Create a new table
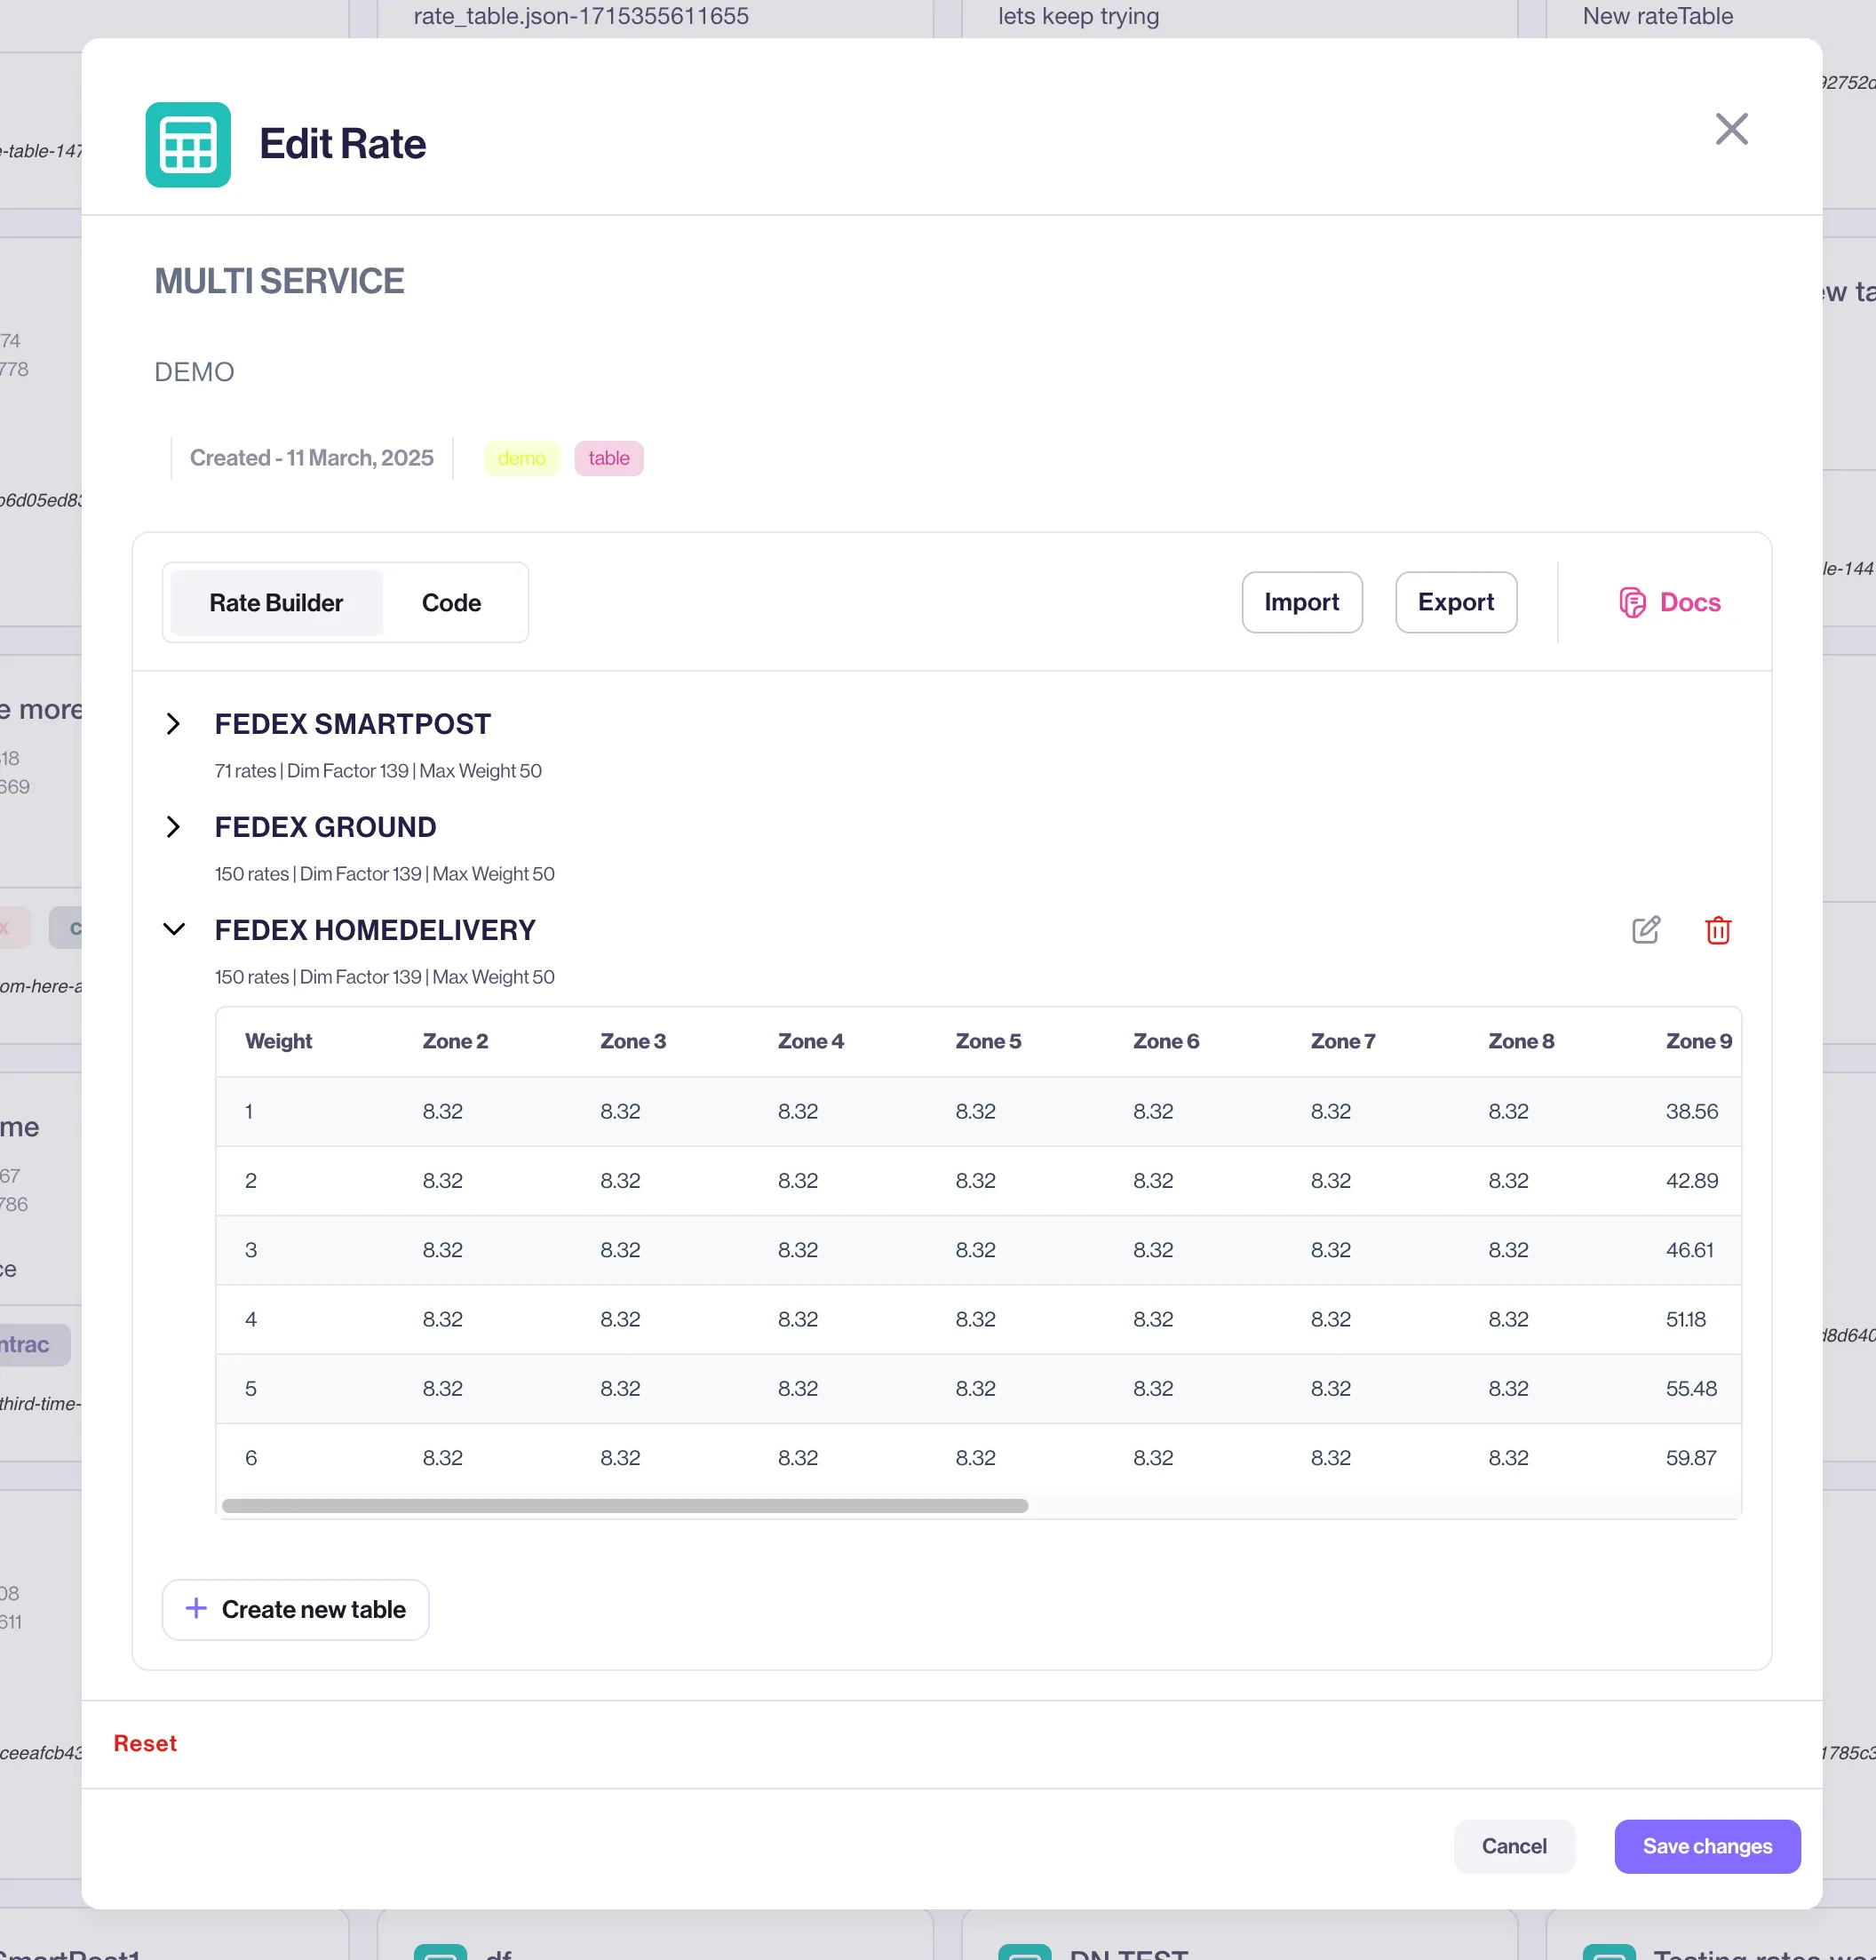Viewport: 1876px width, 1960px height. (x=296, y=1609)
